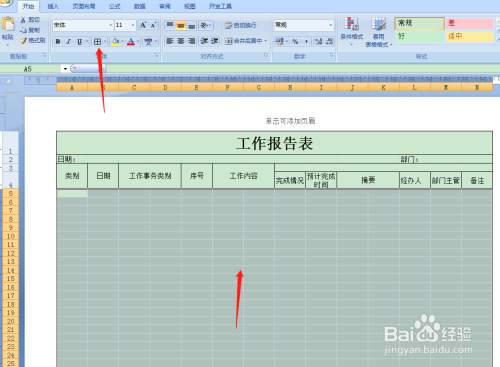Image resolution: width=500 pixels, height=367 pixels.
Task: Toggle bold formatting
Action: [x=58, y=42]
